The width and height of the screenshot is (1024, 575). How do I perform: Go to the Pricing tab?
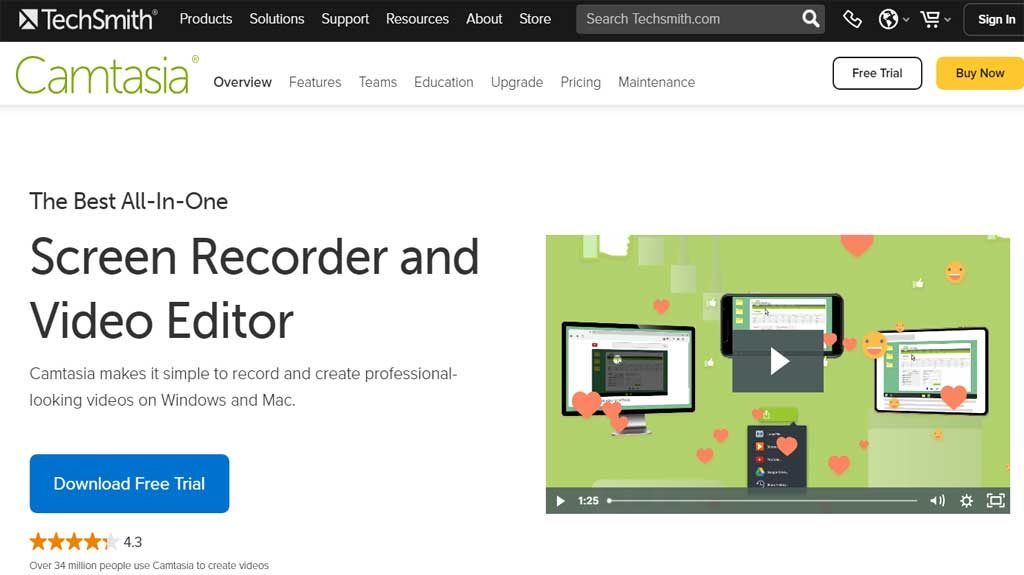tap(580, 82)
